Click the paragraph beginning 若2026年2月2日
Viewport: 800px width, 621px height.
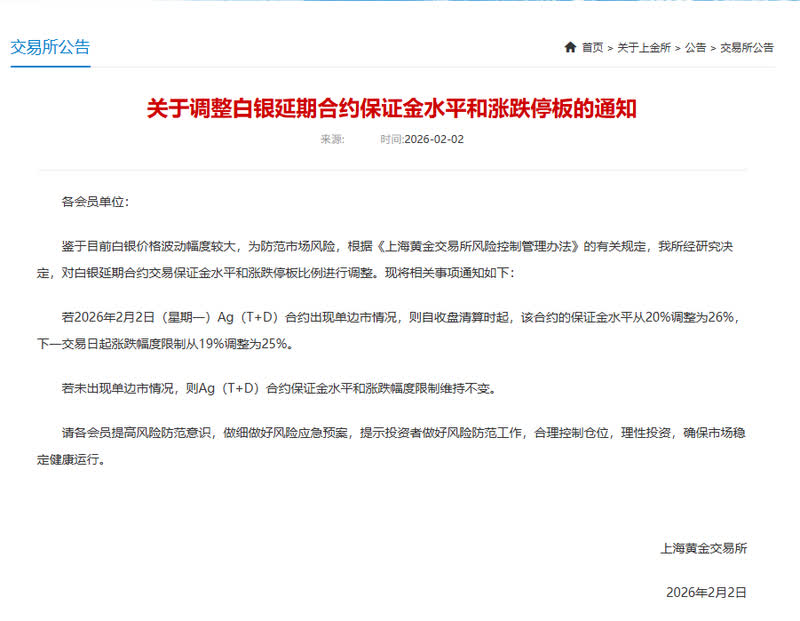388,331
